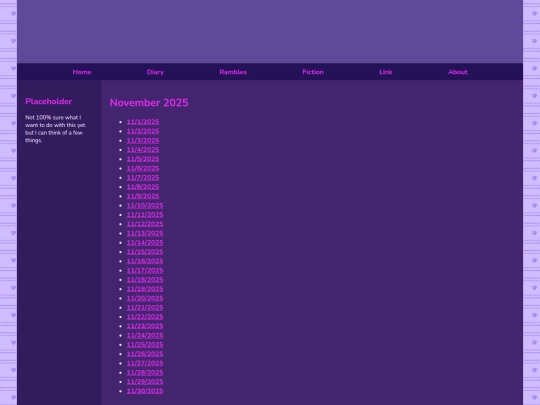This screenshot has height=405, width=540.
Task: Open the 11/7/2025 diary entry
Action: point(143,178)
